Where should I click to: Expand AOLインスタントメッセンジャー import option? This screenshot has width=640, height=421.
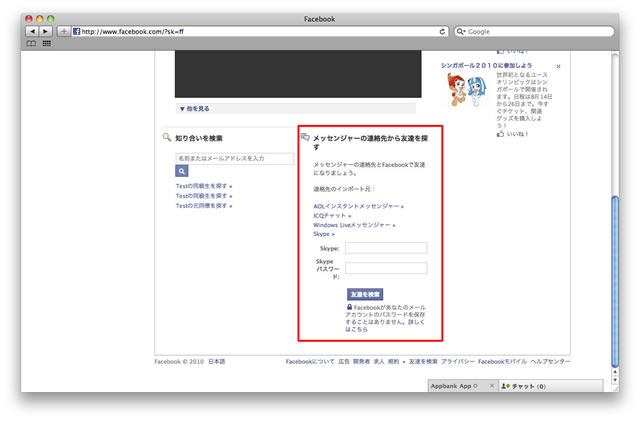pos(358,206)
